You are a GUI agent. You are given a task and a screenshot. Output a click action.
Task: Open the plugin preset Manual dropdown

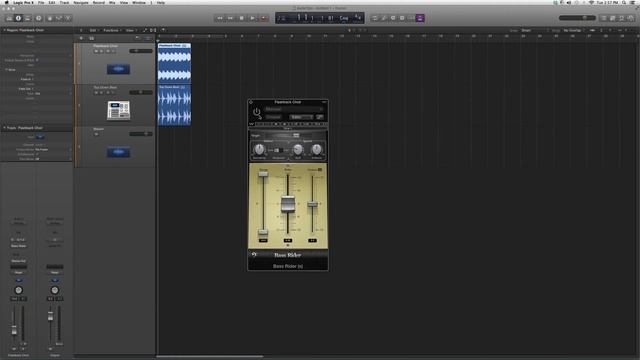click(294, 109)
